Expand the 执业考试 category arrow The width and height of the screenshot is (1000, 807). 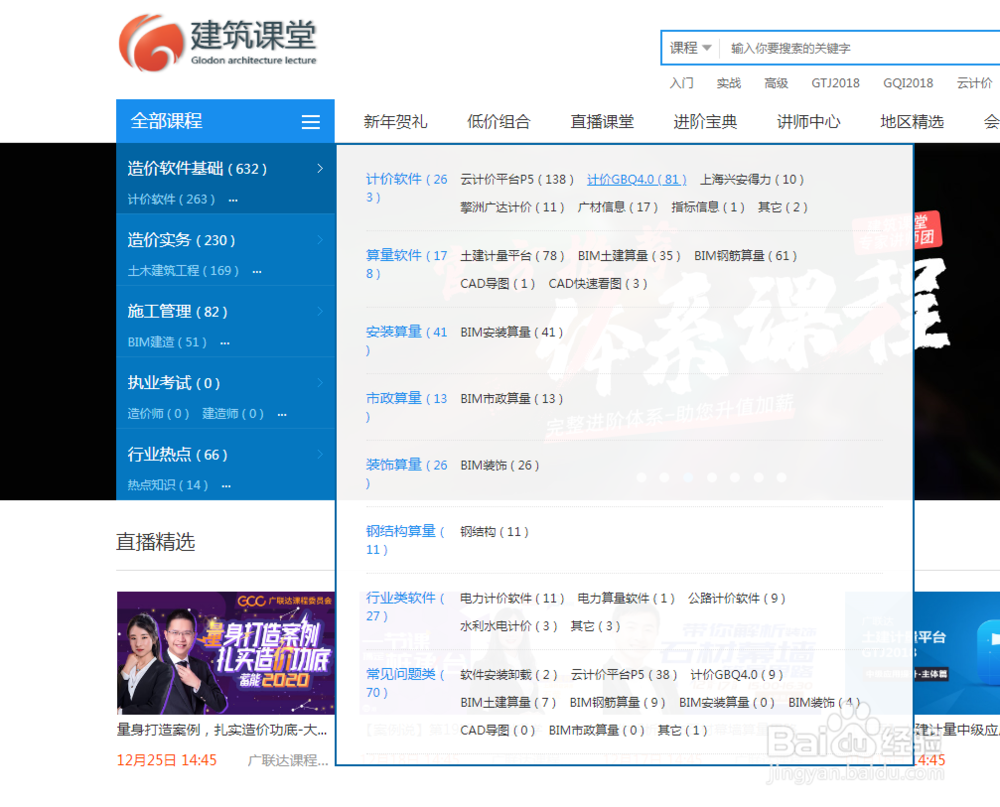tap(320, 383)
